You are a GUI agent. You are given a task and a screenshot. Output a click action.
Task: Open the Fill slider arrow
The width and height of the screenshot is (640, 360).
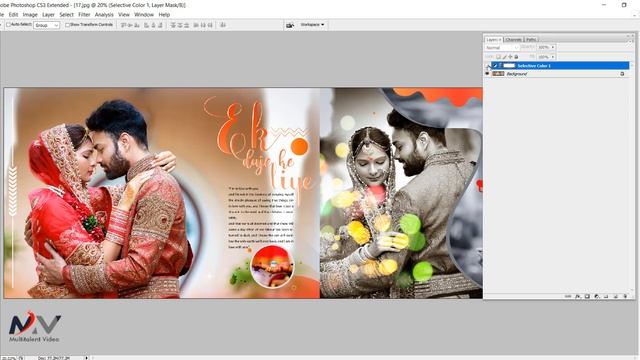(x=553, y=57)
